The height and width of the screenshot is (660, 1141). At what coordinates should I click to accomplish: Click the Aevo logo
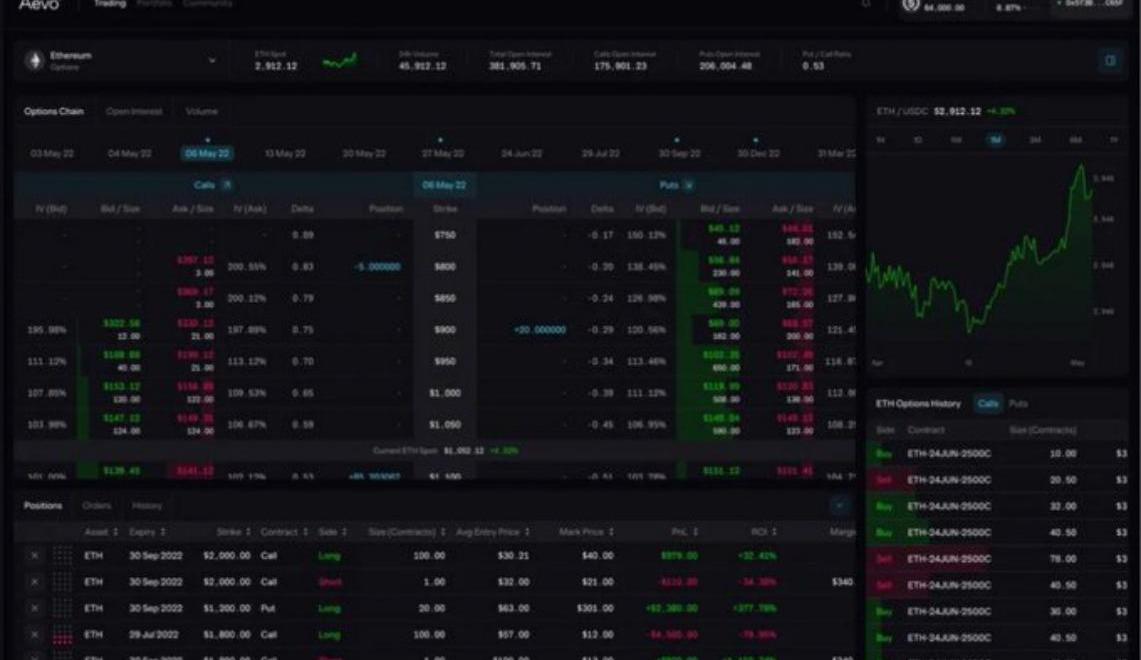click(38, 6)
